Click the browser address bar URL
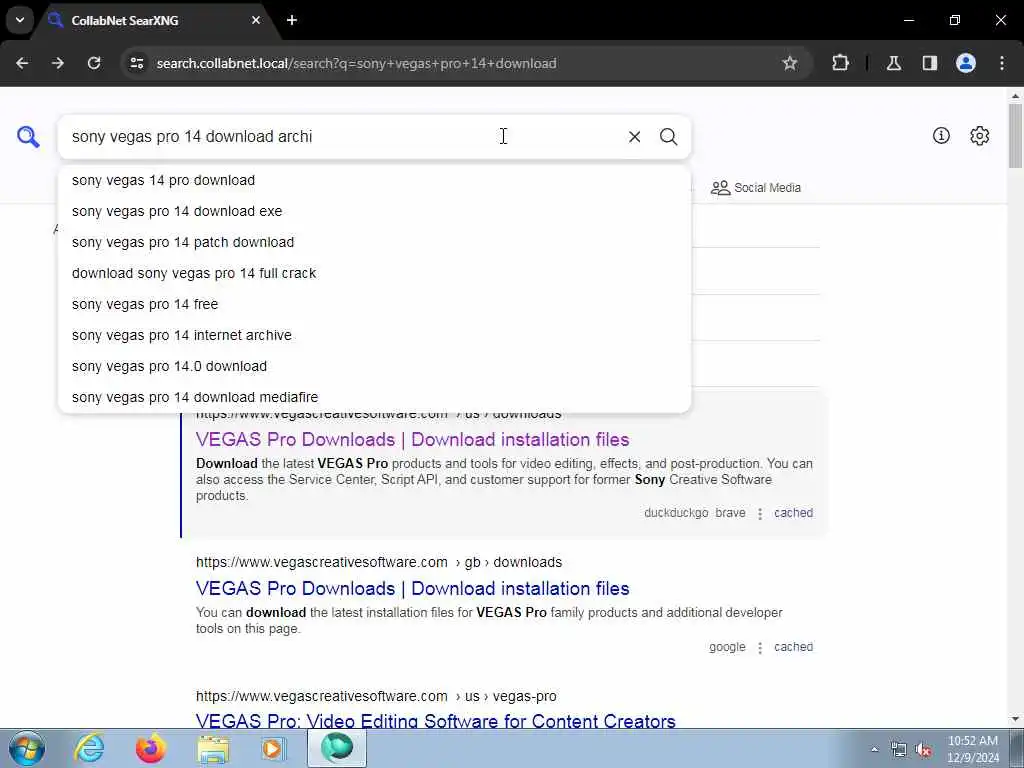 pos(357,63)
